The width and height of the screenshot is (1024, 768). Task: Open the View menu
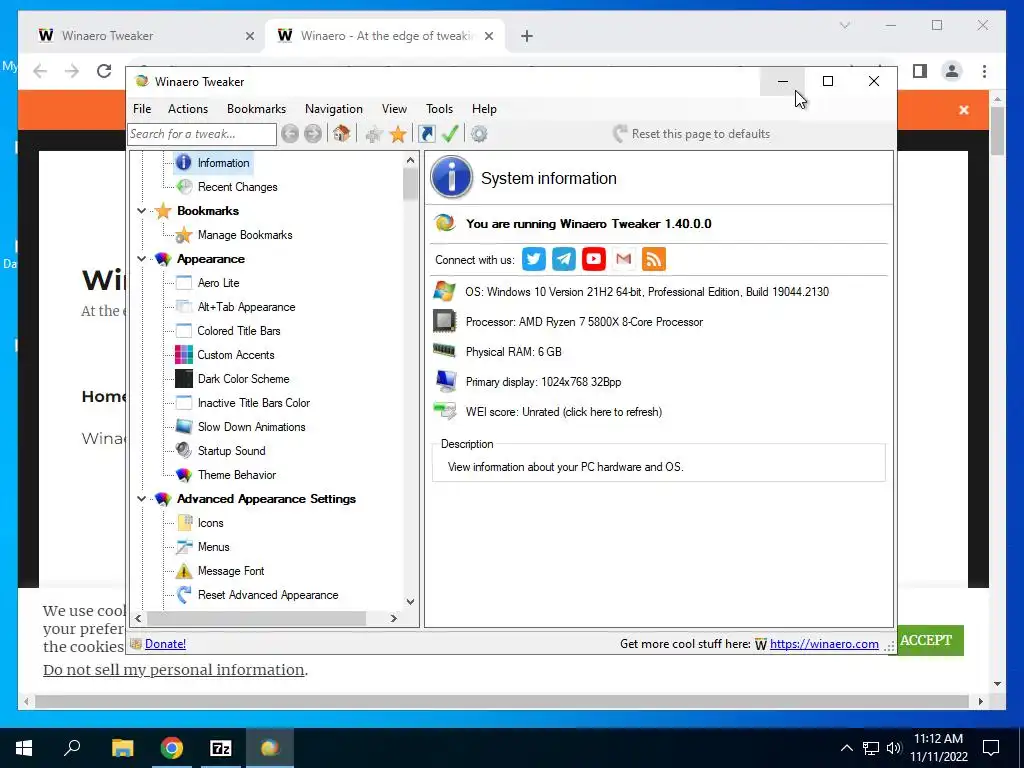[394, 109]
